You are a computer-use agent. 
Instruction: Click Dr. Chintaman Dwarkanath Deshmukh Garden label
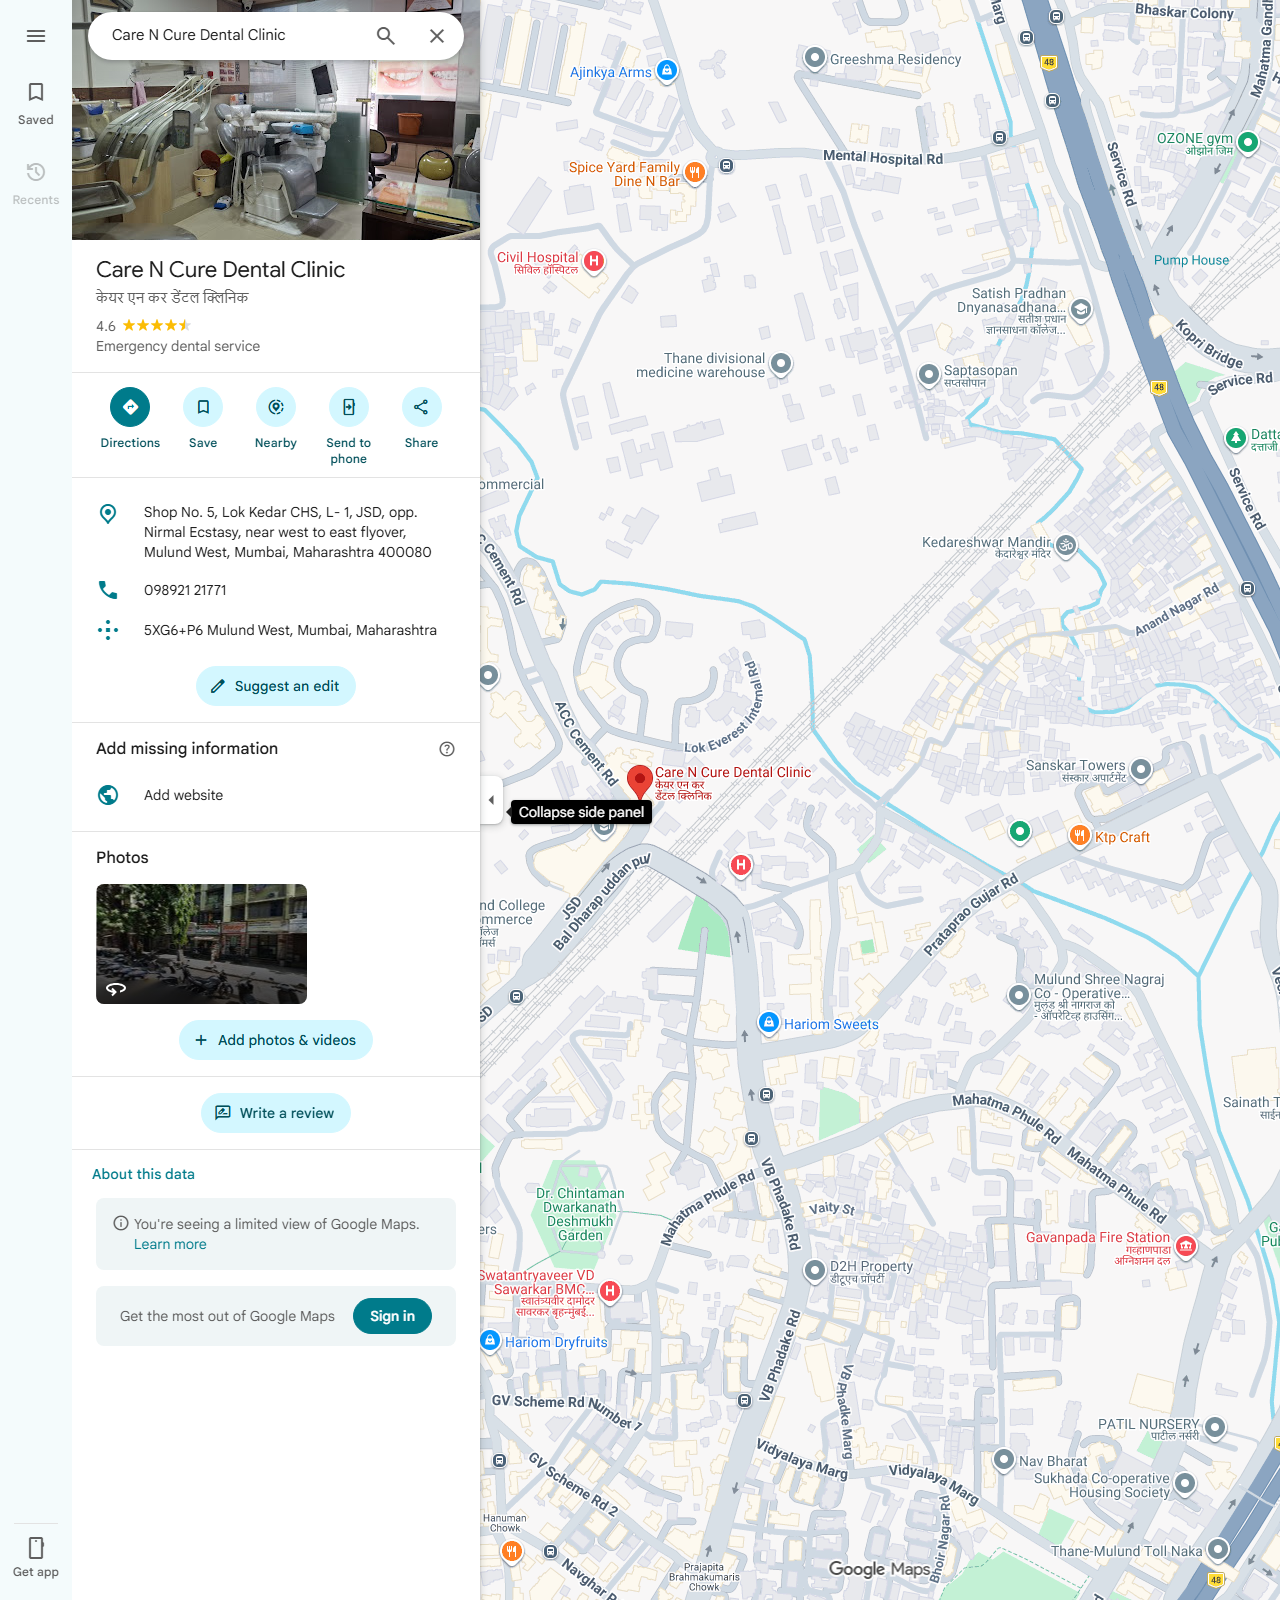(x=580, y=1214)
